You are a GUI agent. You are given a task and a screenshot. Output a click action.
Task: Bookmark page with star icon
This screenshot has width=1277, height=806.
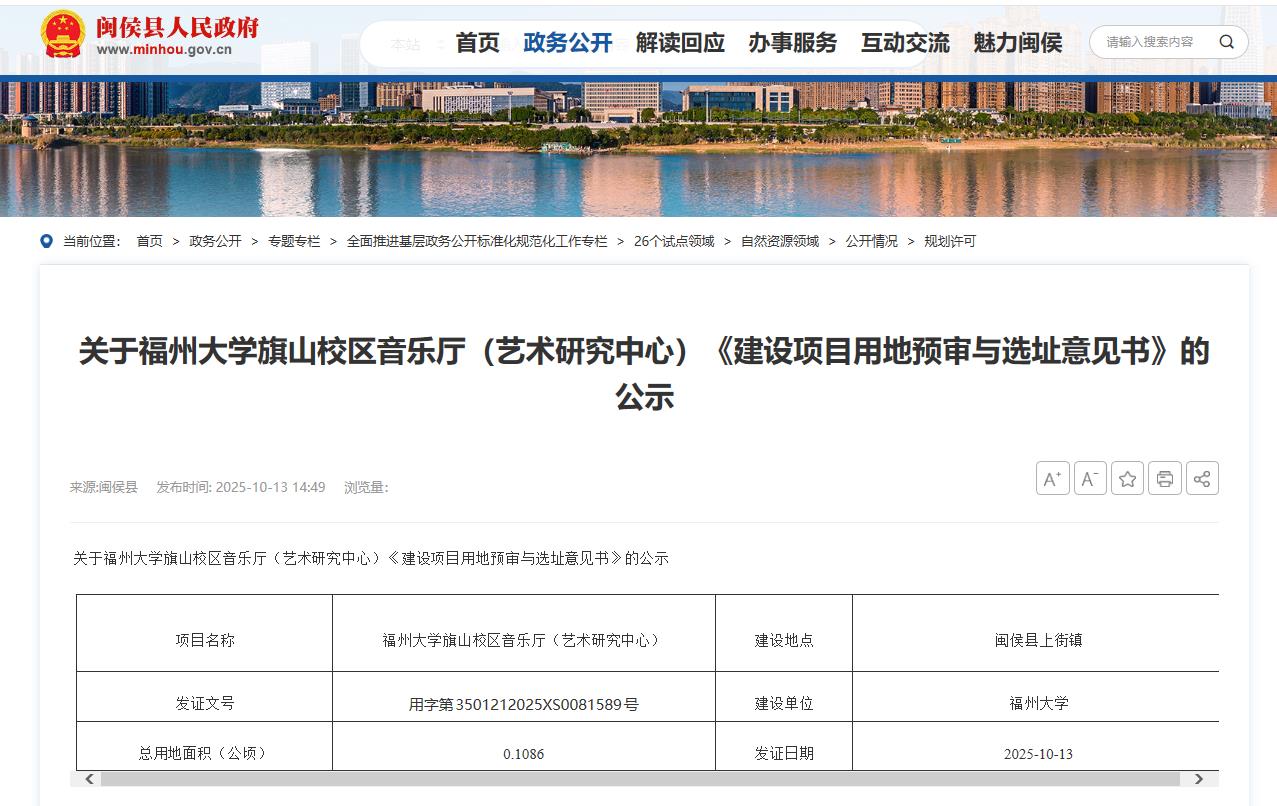pos(1127,479)
